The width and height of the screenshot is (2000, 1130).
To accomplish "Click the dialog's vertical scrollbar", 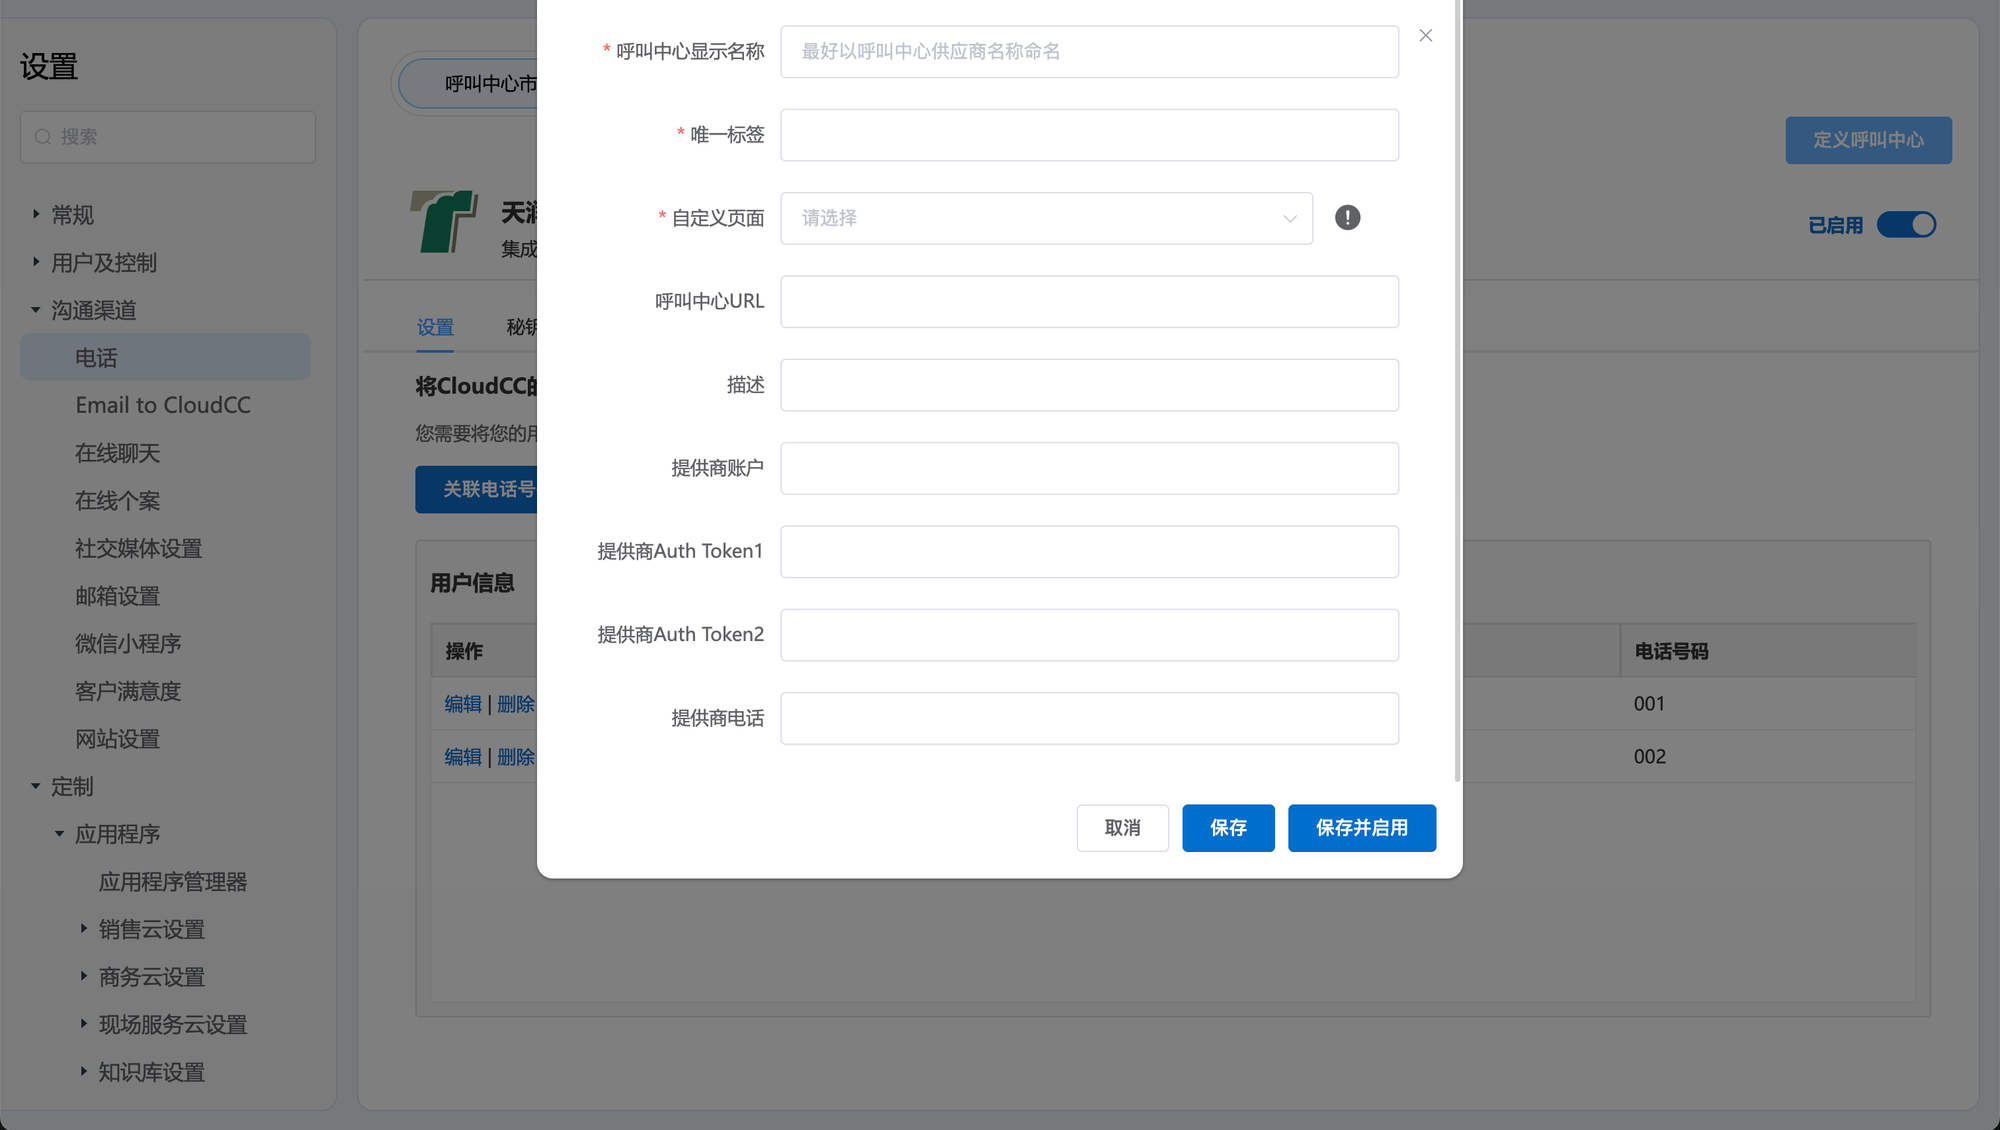I will point(1457,400).
